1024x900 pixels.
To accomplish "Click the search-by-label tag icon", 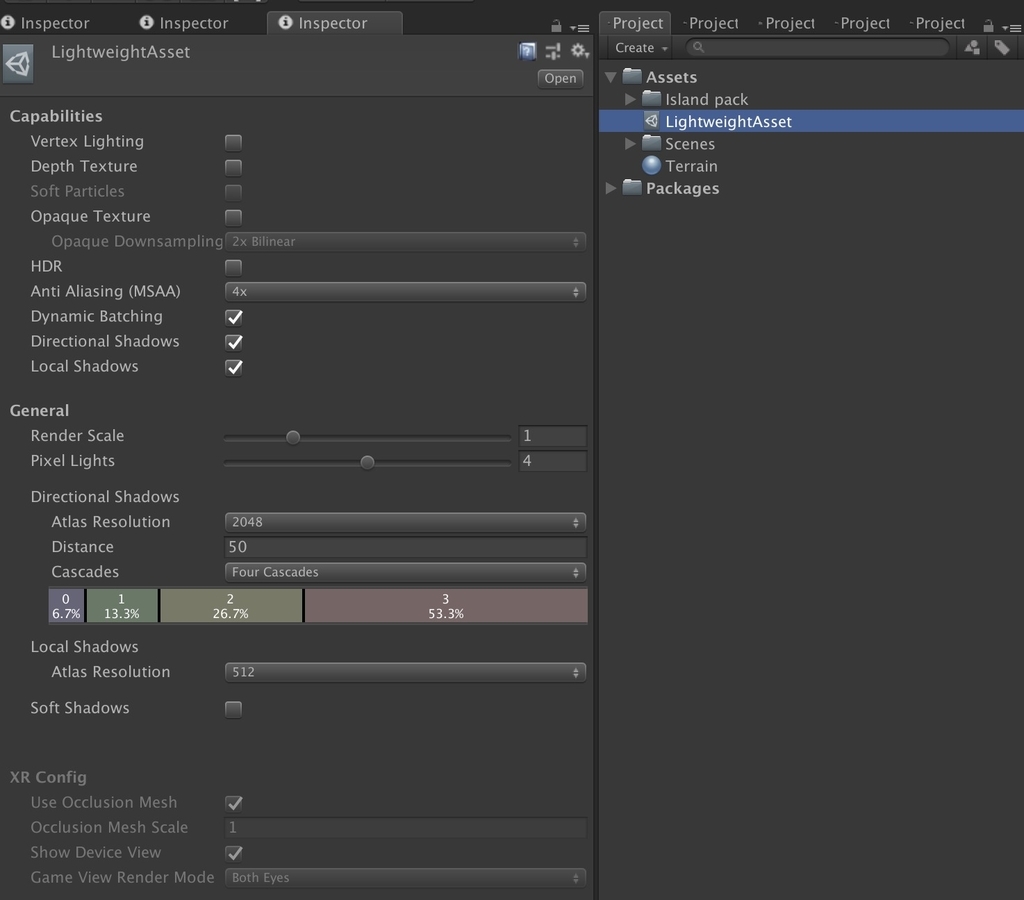I will 1004,46.
